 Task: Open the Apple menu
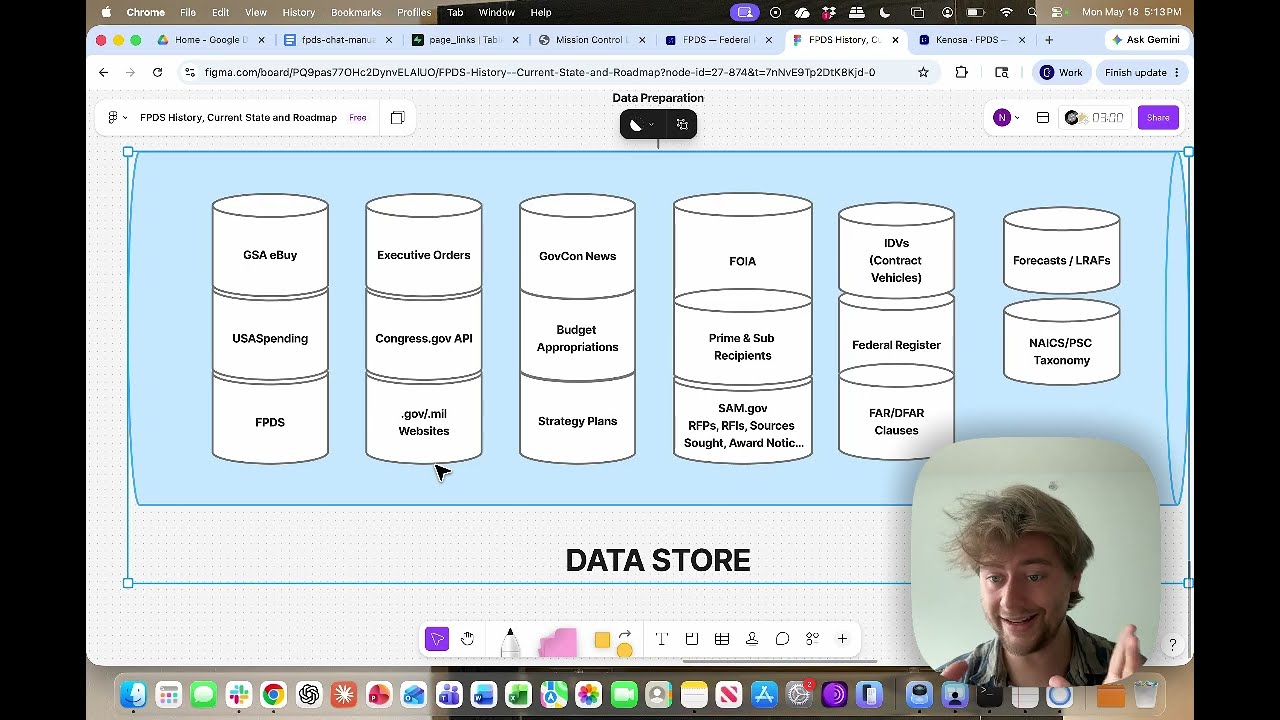pyautogui.click(x=106, y=12)
